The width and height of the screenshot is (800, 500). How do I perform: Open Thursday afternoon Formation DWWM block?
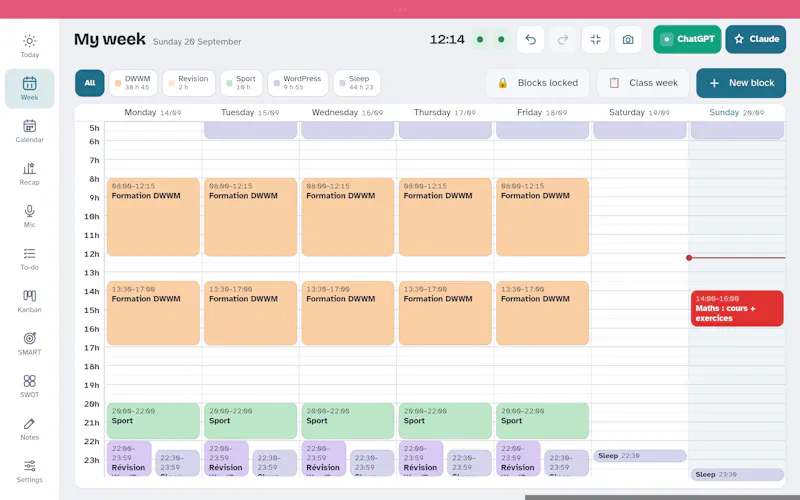[445, 313]
